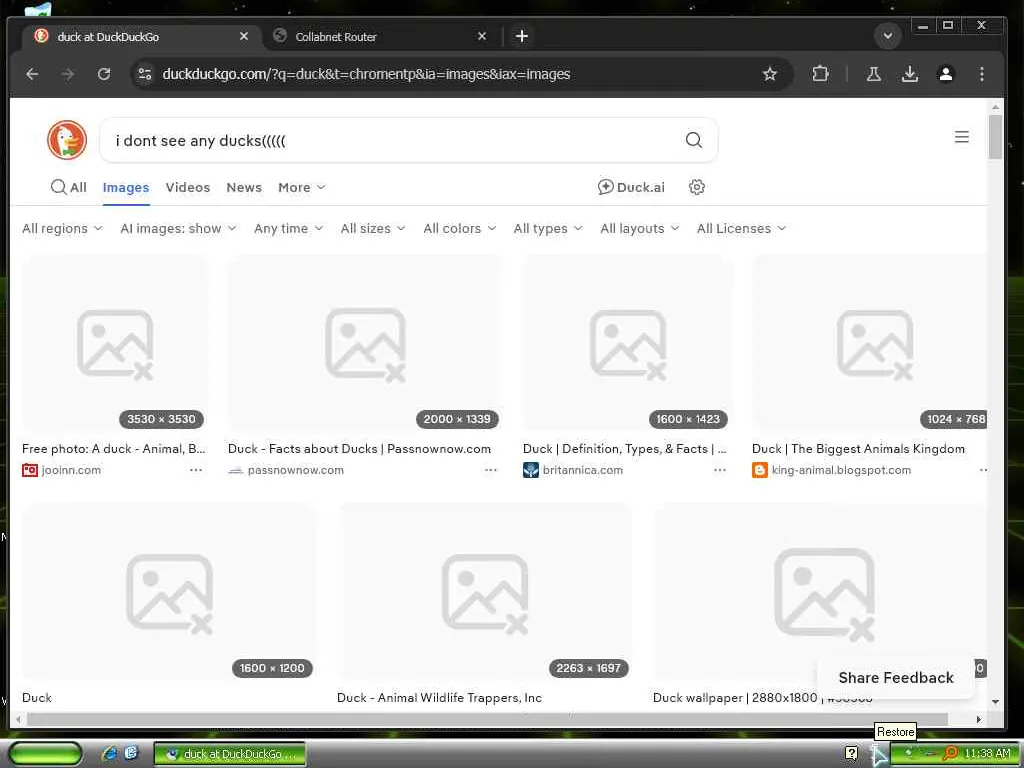Click the help question mark tray icon
Viewport: 1024px width, 768px height.
851,754
